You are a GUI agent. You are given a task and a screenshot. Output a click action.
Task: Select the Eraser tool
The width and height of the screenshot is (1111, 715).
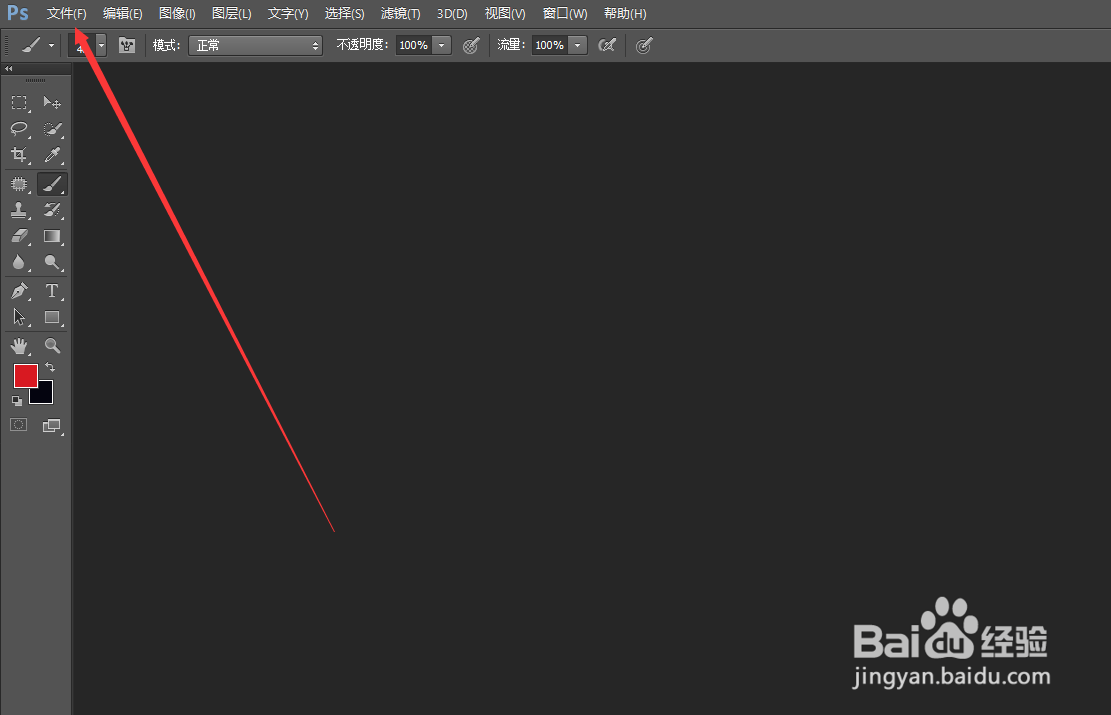(19, 236)
